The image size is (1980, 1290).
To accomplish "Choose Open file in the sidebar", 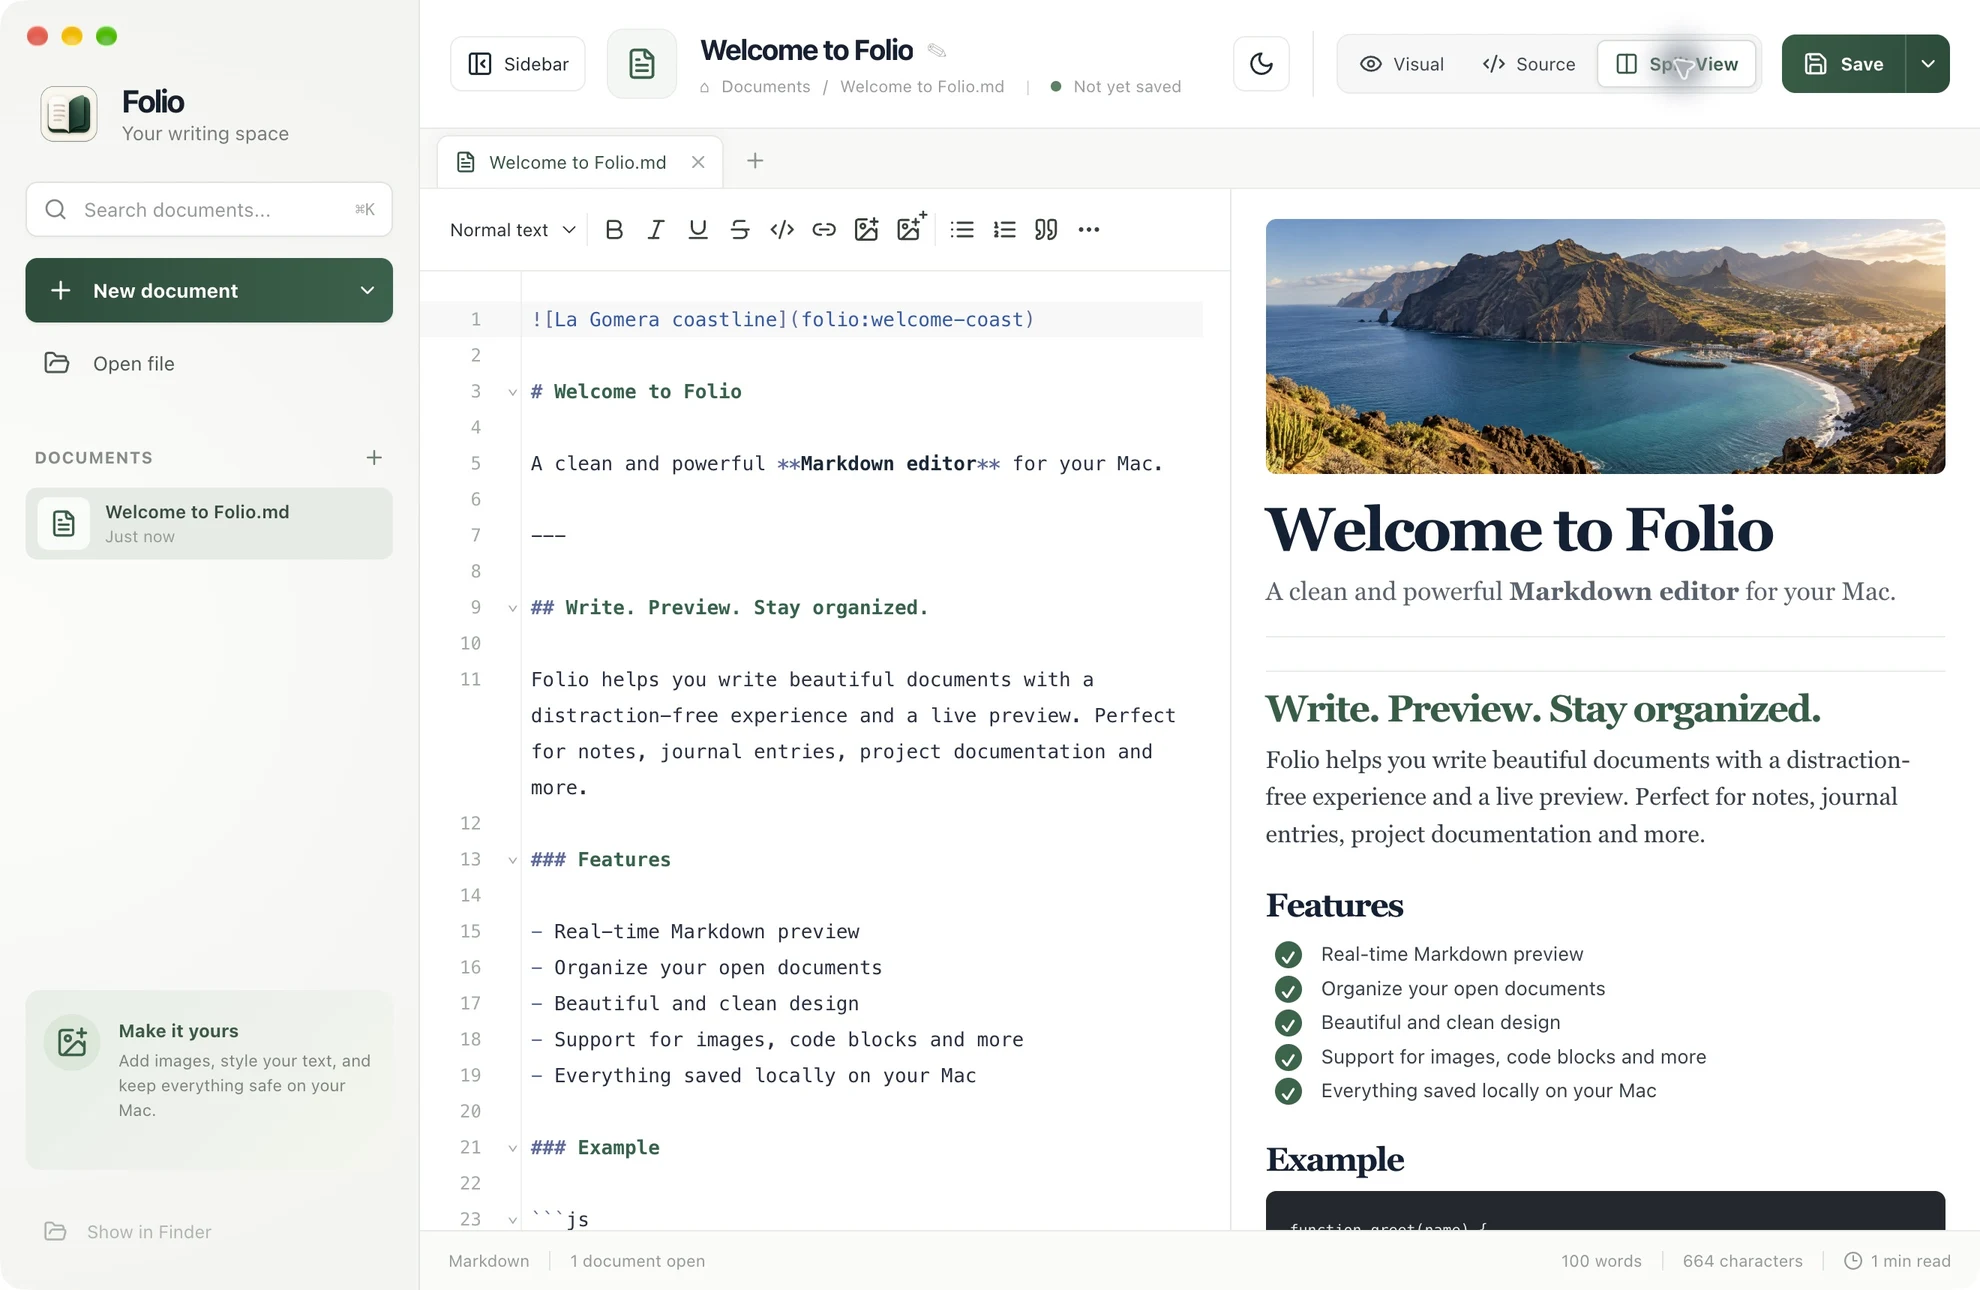I will coord(209,363).
